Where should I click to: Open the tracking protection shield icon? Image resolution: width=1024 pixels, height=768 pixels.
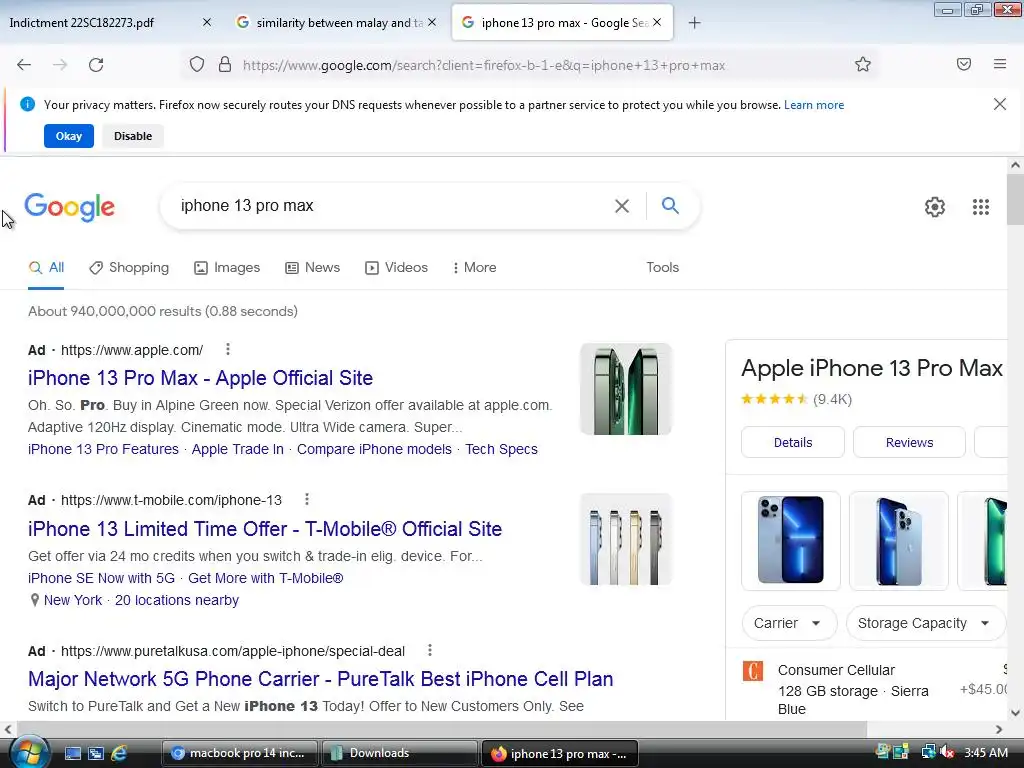point(197,65)
